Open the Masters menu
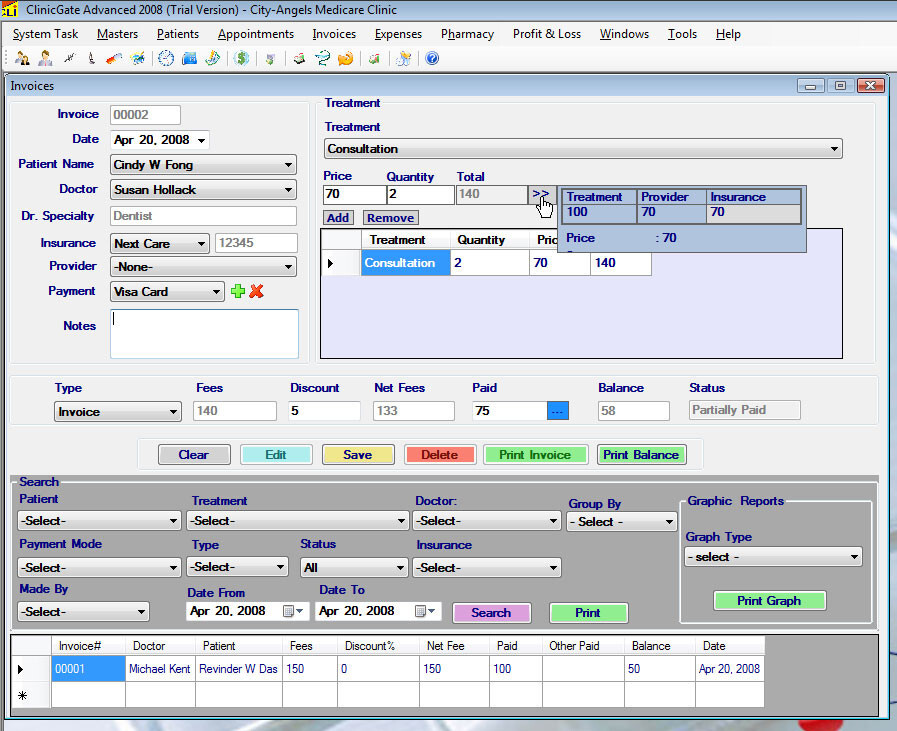Screen dimensions: 897x731 [117, 34]
